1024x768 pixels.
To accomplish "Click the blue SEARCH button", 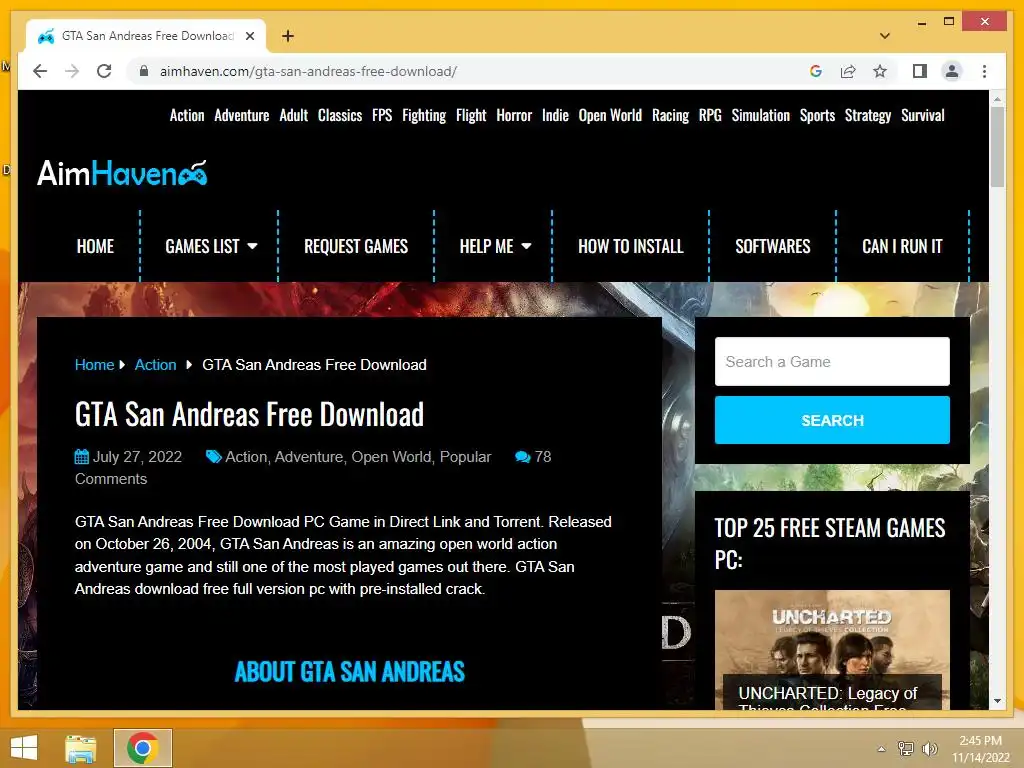I will click(x=832, y=420).
